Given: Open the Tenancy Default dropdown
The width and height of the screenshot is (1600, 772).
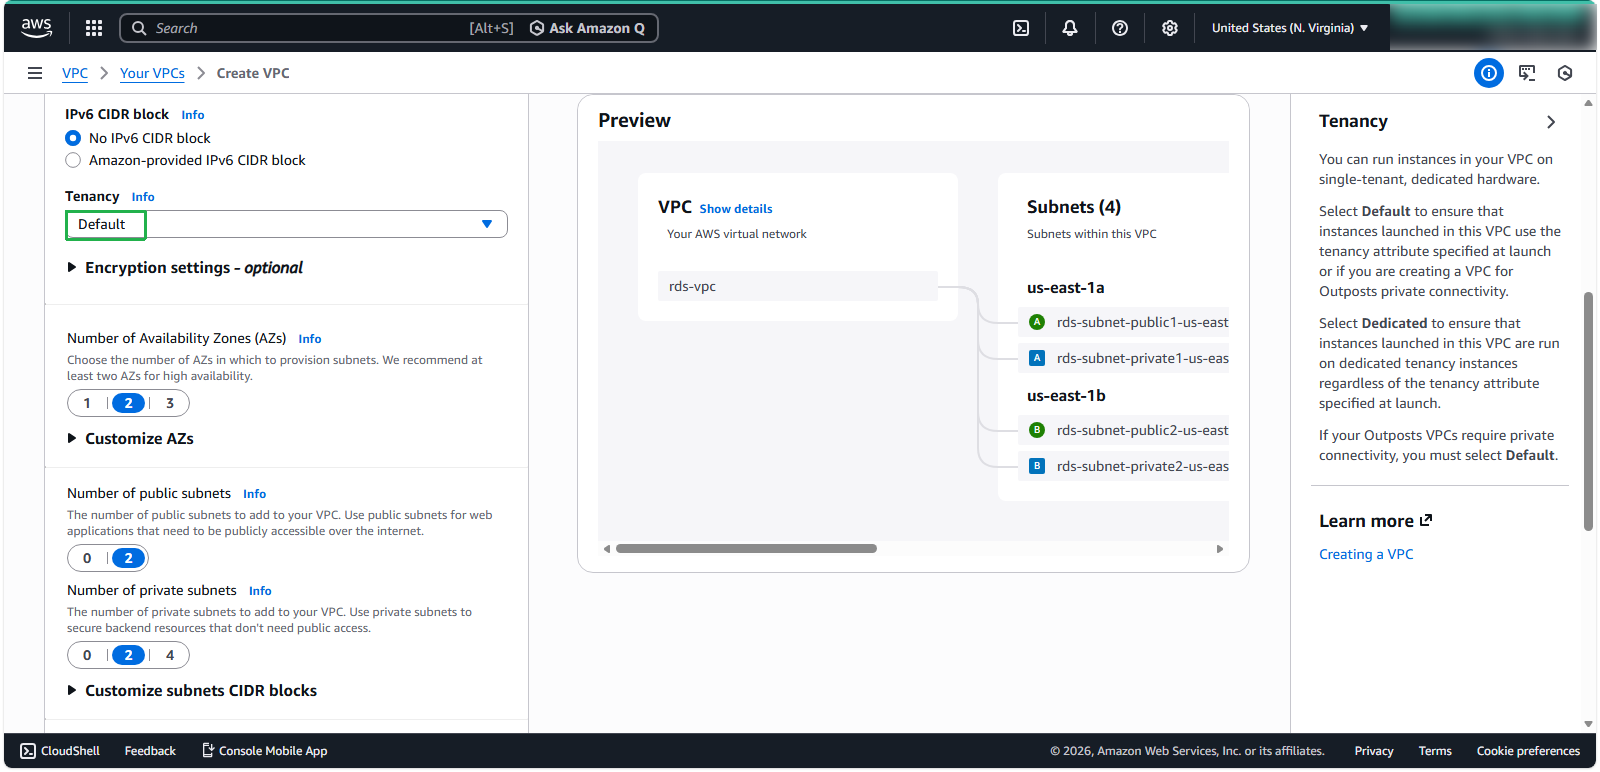Looking at the screenshot, I should point(286,224).
